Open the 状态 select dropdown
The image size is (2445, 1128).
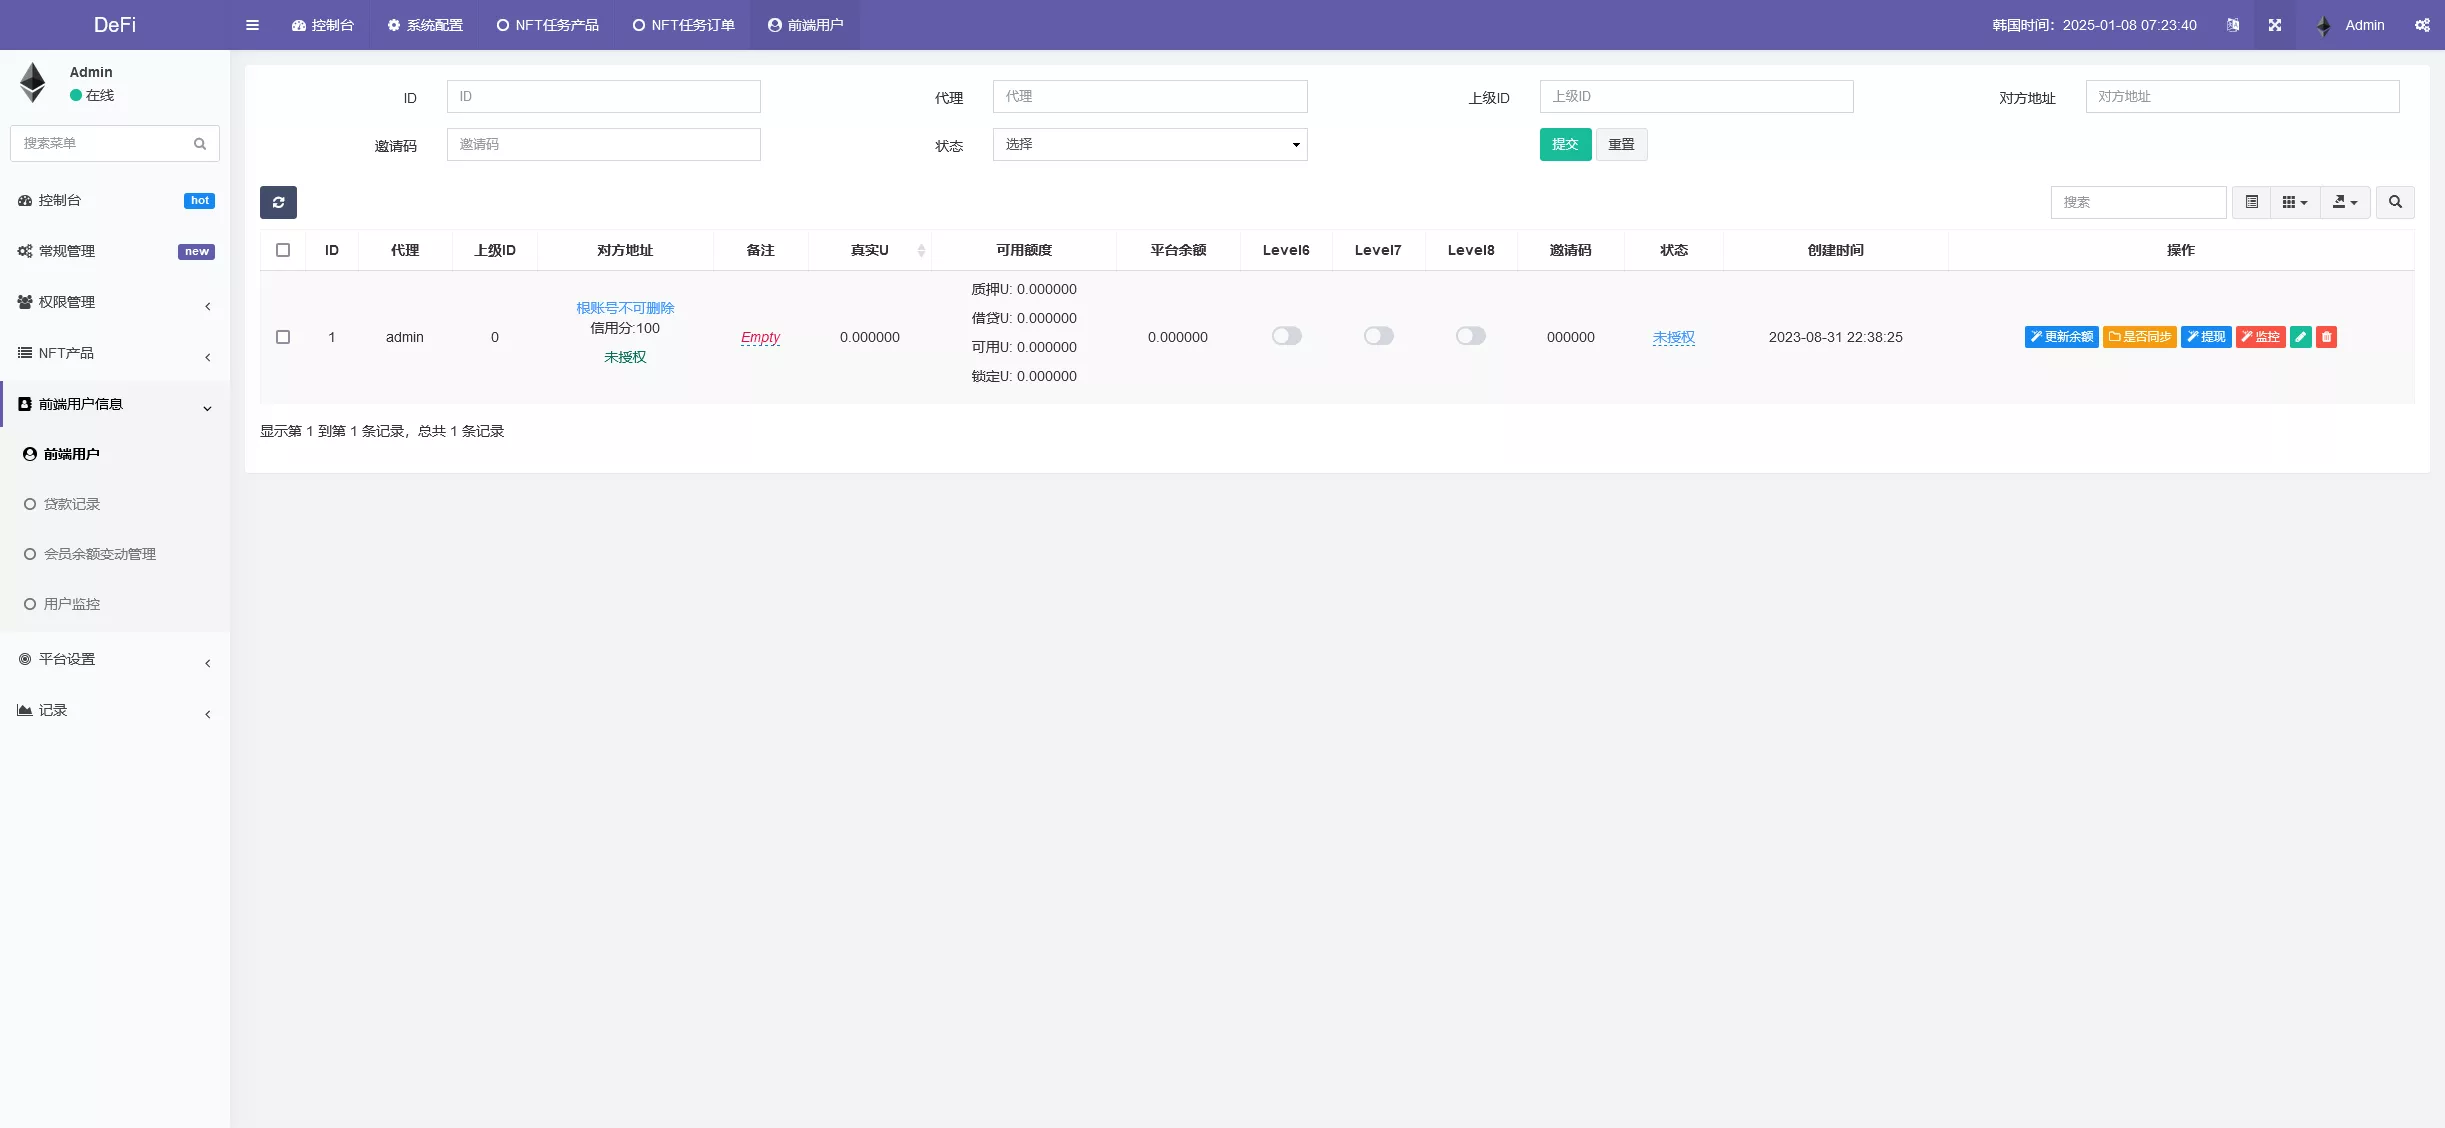click(x=1149, y=145)
